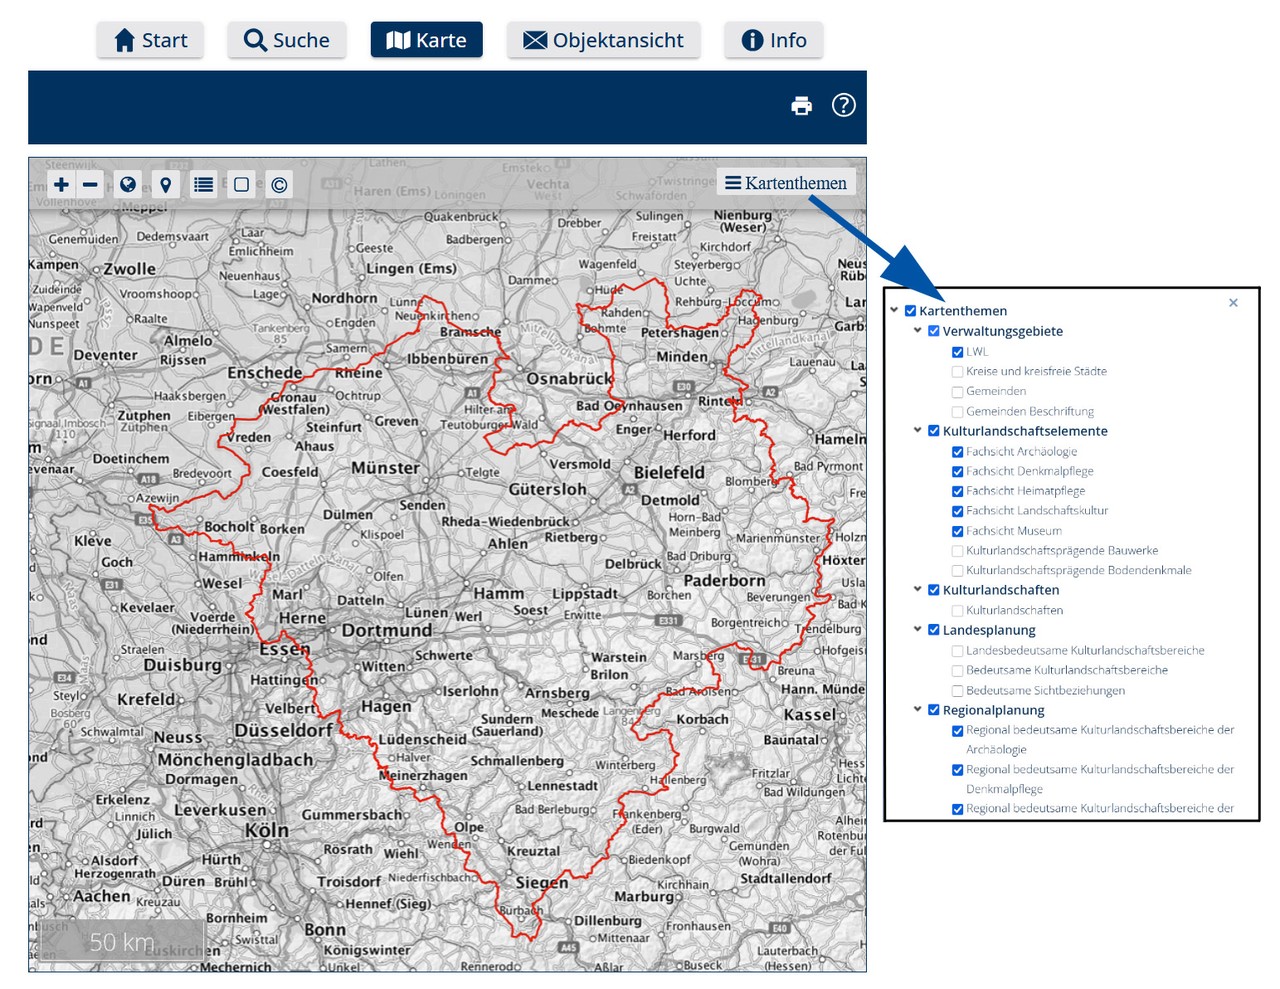This screenshot has height=989, width=1280.
Task: Enable the Gemeinden layer
Action: click(957, 392)
